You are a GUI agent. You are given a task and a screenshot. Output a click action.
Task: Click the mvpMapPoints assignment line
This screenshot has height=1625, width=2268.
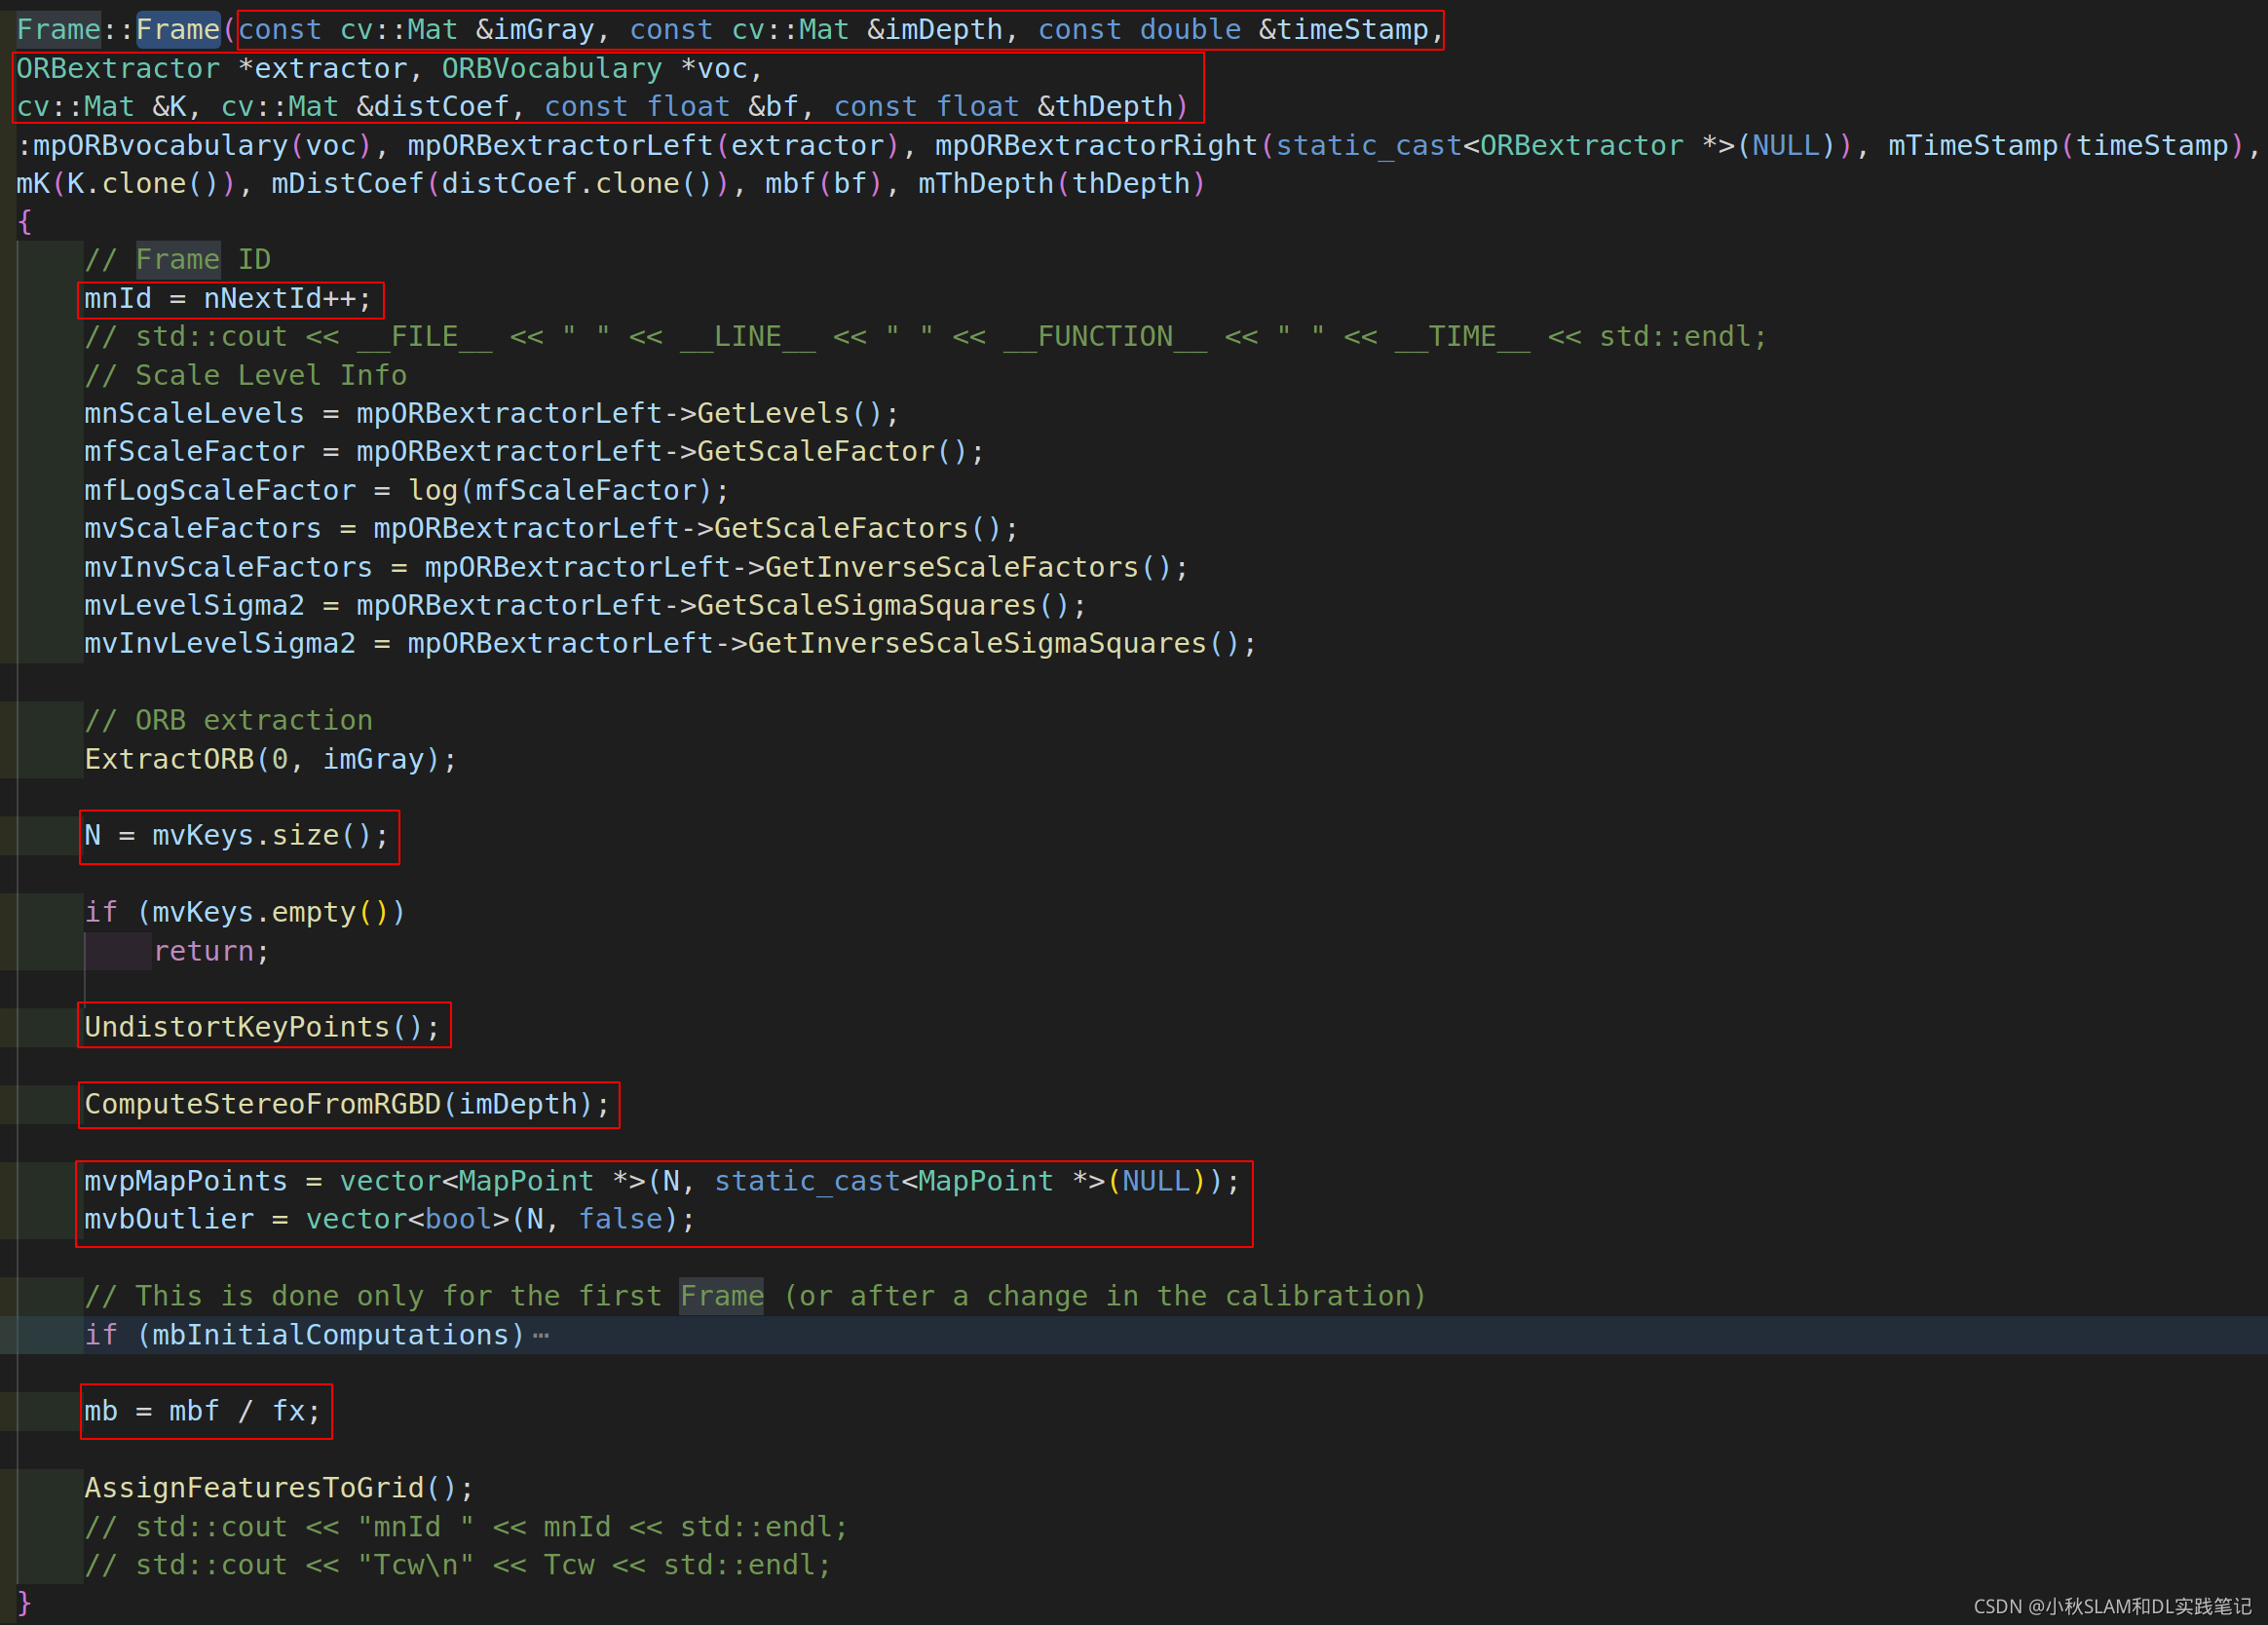[x=661, y=1181]
